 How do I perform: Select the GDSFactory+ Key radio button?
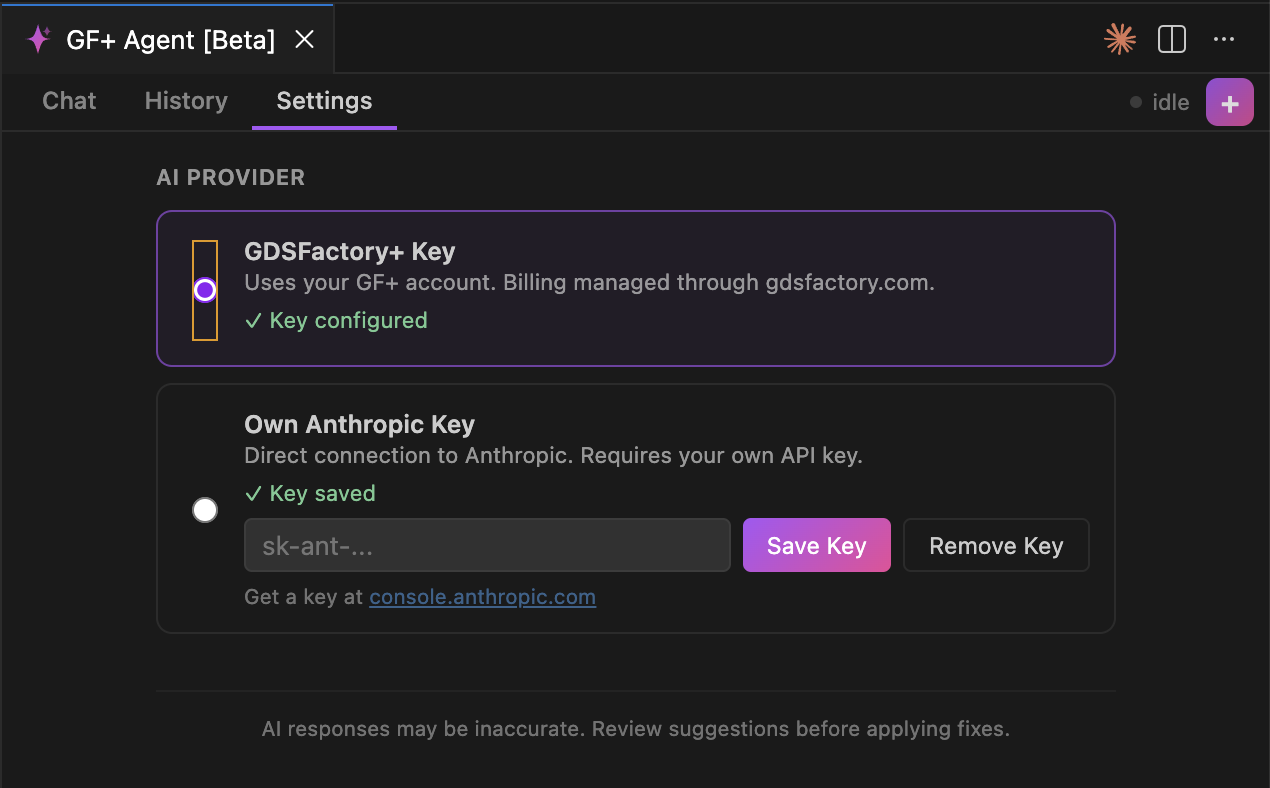tap(205, 289)
